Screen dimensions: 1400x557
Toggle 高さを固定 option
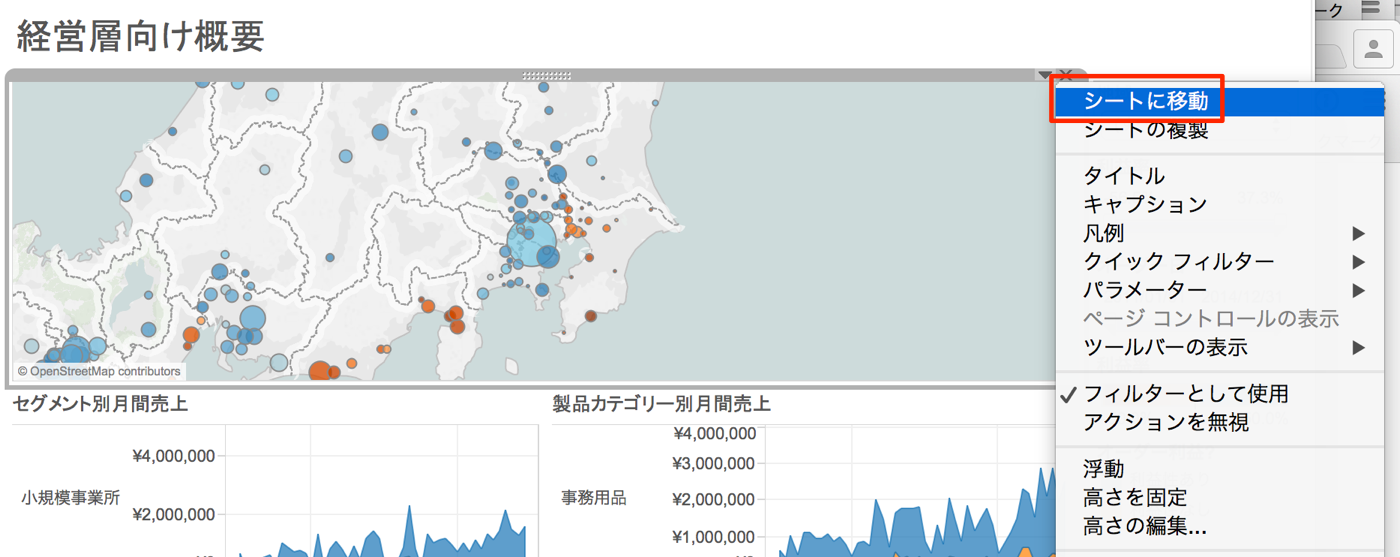[x=1135, y=497]
